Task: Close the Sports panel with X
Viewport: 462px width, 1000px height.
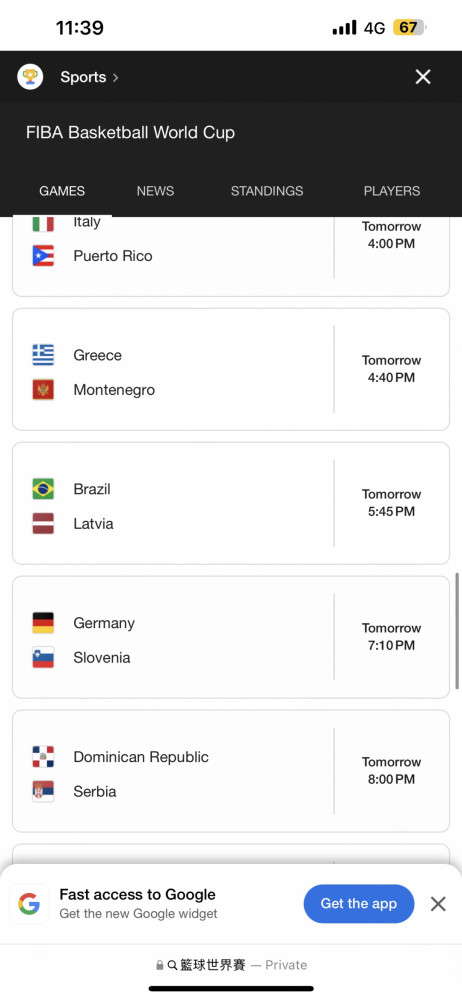Action: pyautogui.click(x=423, y=77)
